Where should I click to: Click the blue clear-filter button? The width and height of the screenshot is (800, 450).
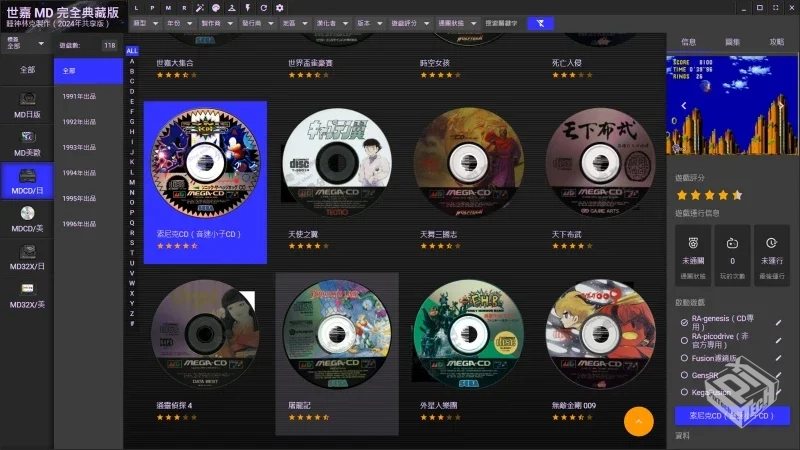(540, 23)
